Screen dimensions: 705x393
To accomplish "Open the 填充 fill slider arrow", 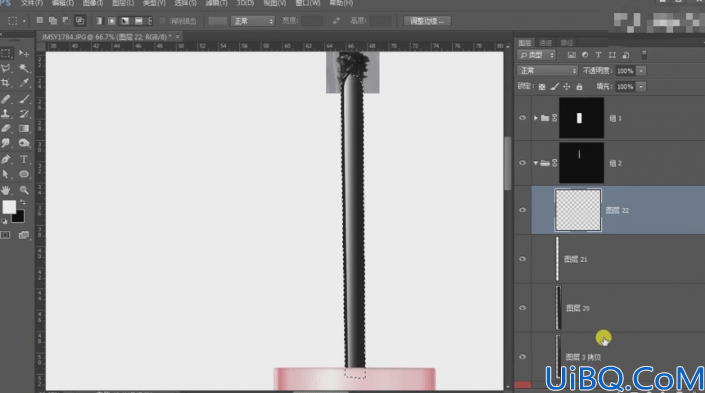I will point(641,86).
